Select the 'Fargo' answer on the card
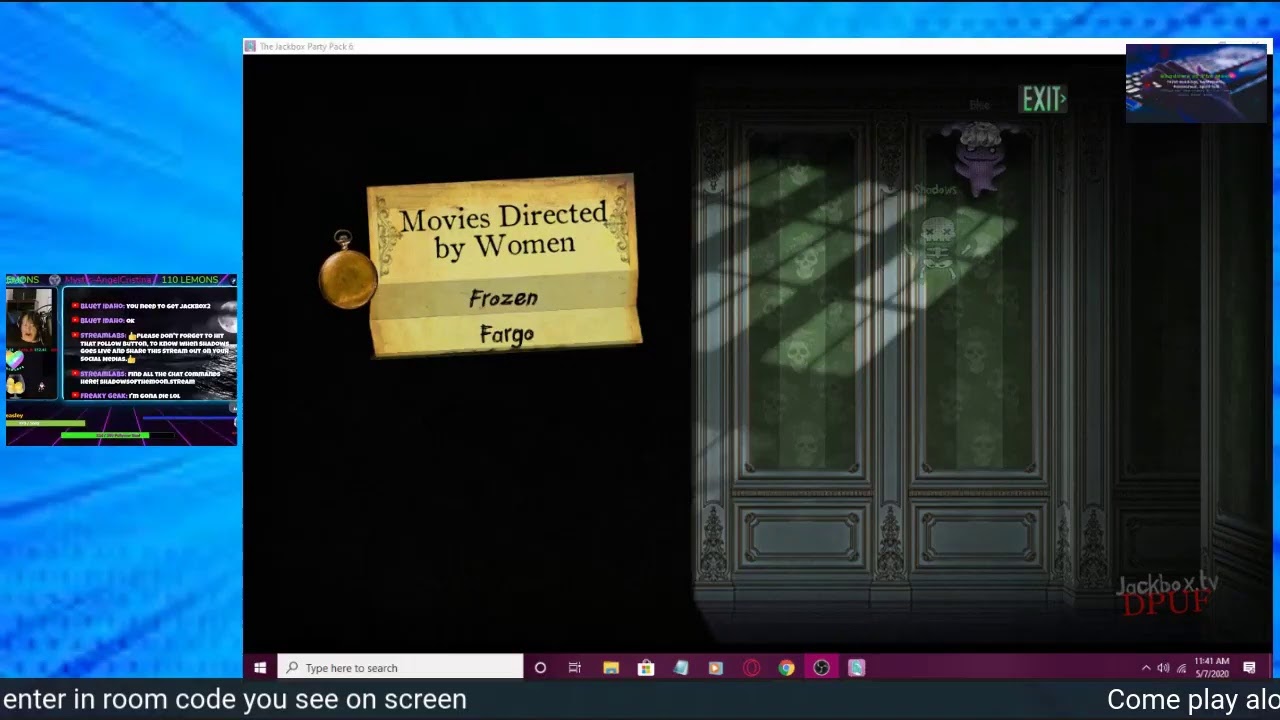Viewport: 1280px width, 720px height. (x=507, y=335)
